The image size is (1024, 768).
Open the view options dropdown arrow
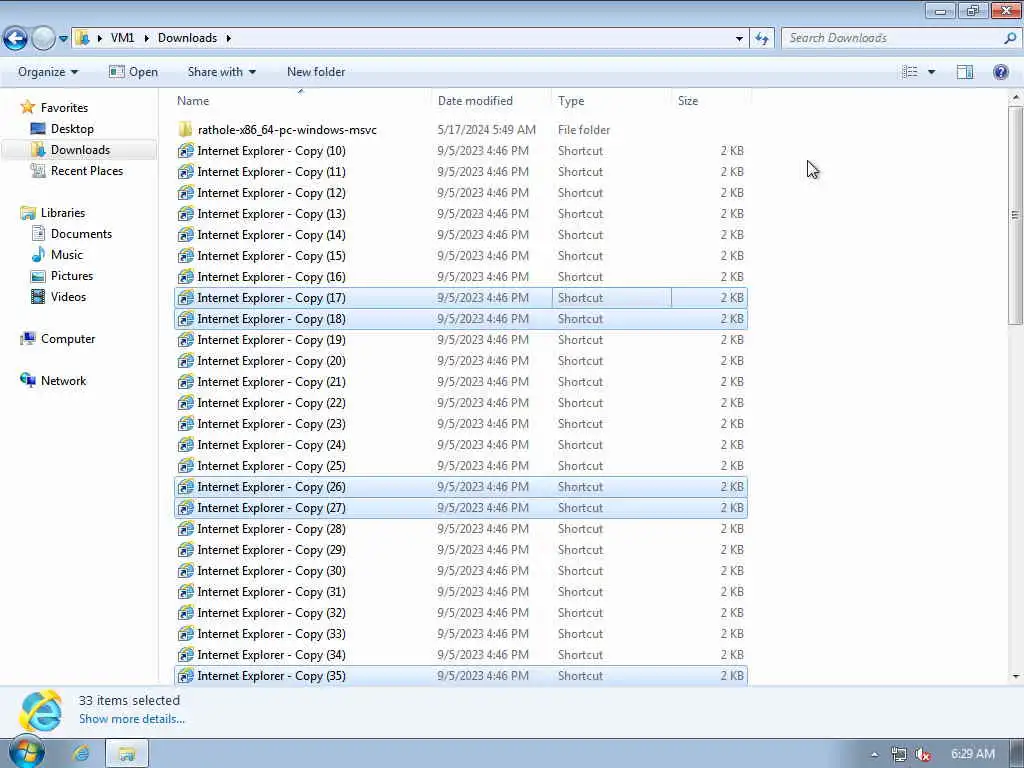coord(931,72)
